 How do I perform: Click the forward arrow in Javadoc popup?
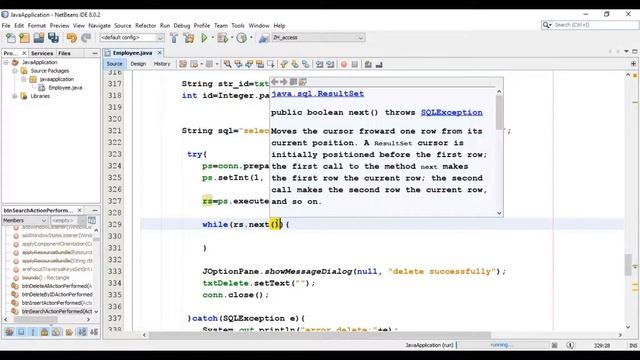(x=284, y=82)
